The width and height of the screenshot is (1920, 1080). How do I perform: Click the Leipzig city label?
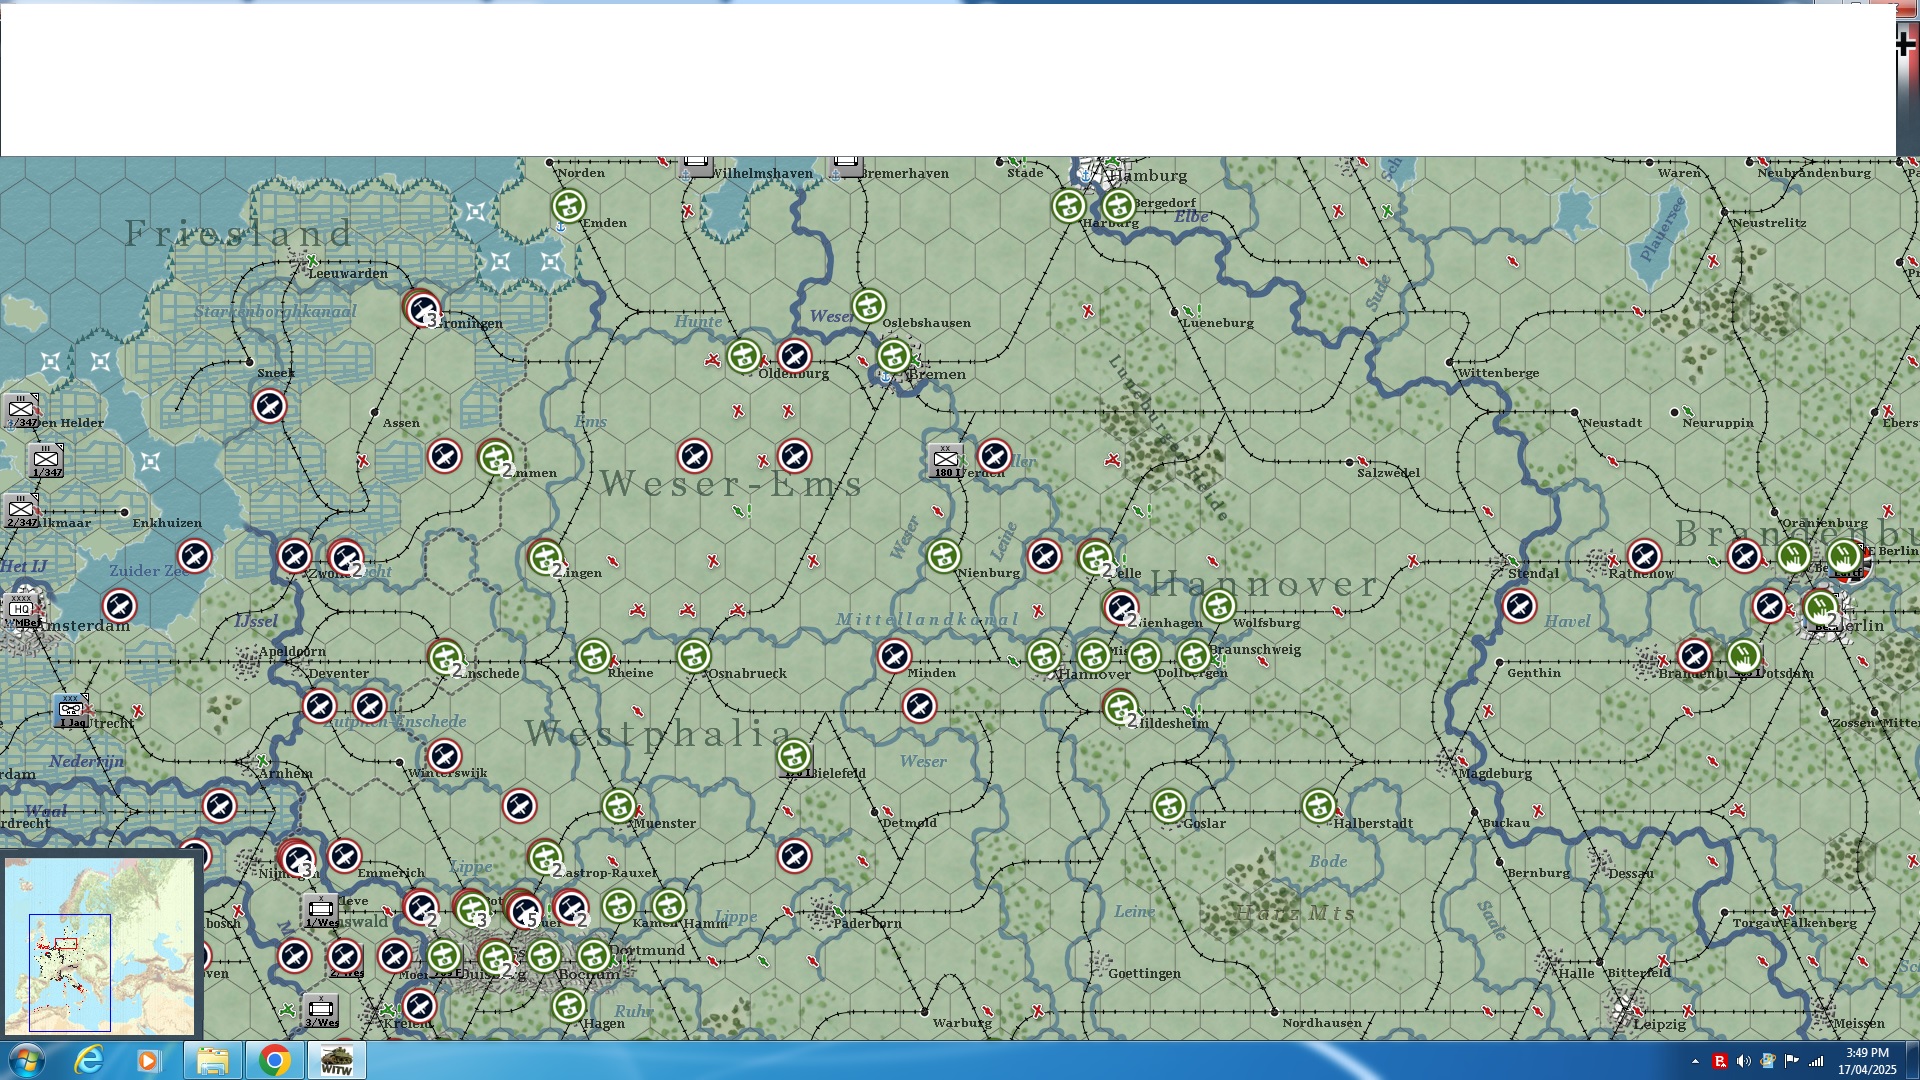1660,1024
